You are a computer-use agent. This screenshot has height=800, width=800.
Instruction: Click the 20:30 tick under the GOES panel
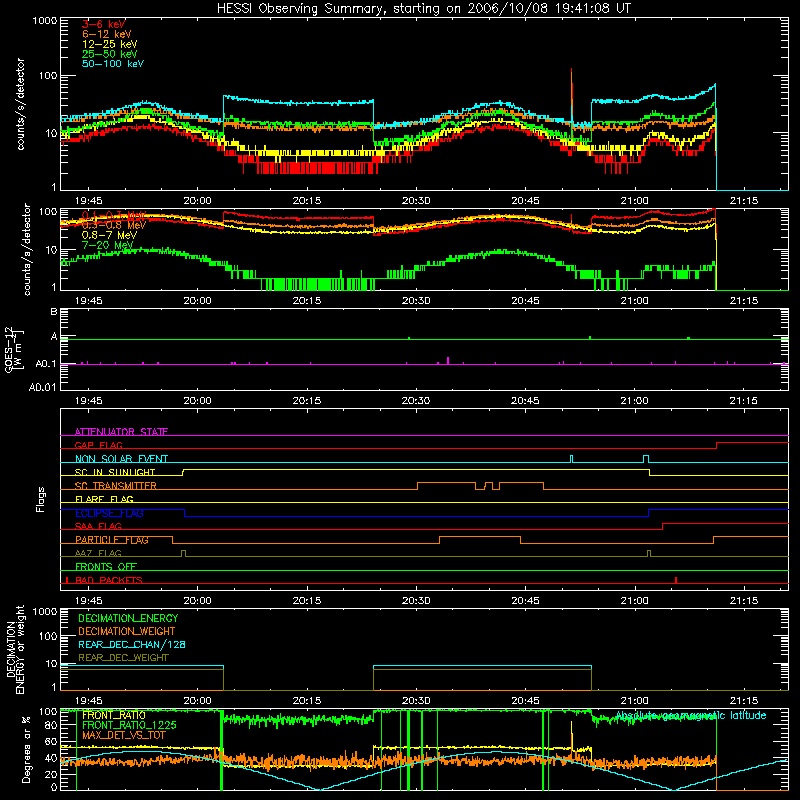tap(416, 401)
